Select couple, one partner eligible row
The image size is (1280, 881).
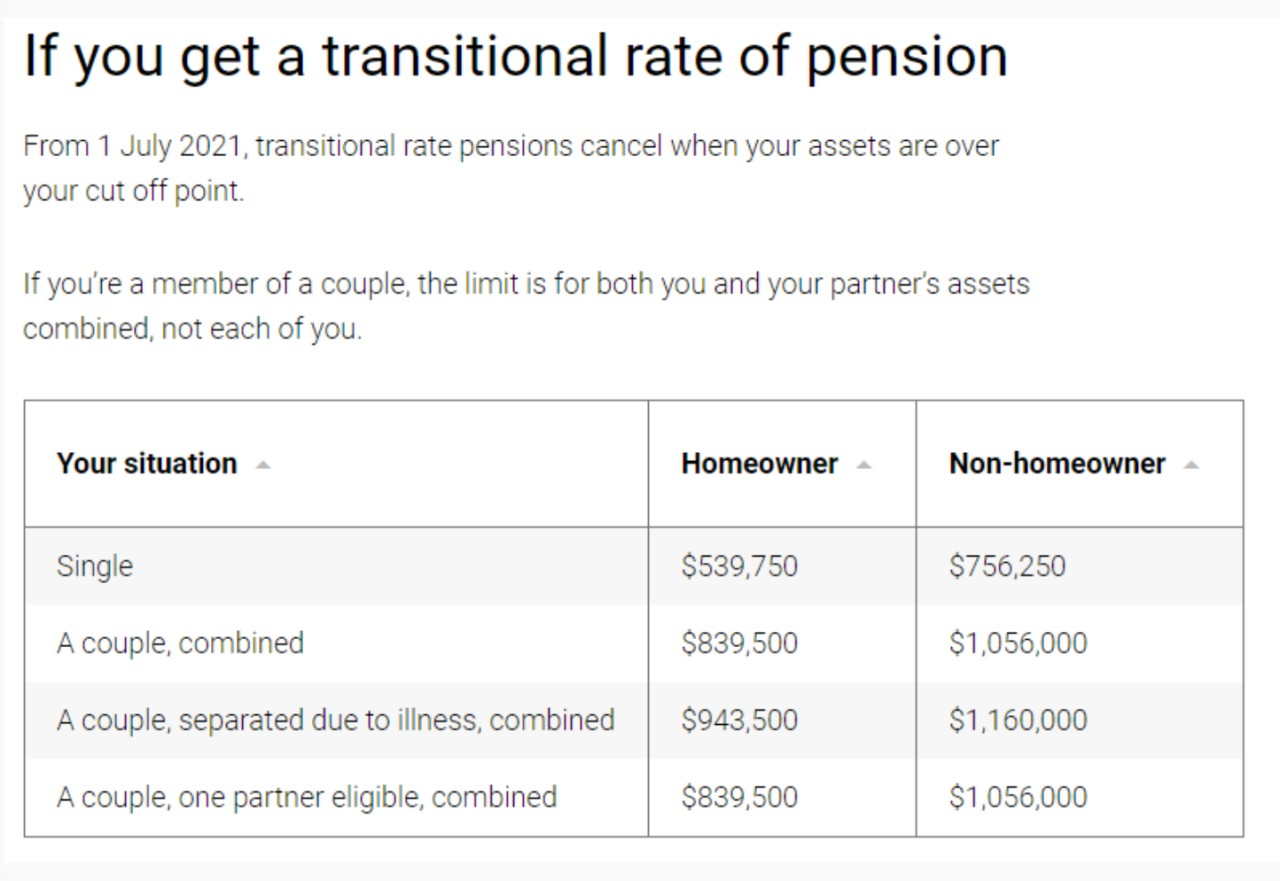click(x=306, y=797)
